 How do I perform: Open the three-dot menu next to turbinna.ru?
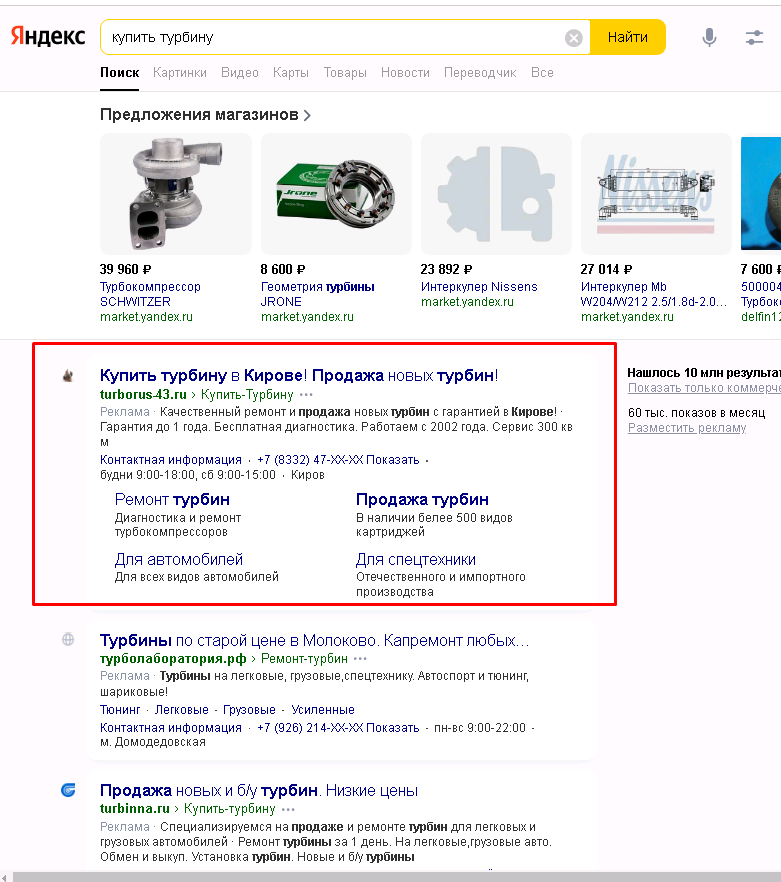pyautogui.click(x=288, y=809)
